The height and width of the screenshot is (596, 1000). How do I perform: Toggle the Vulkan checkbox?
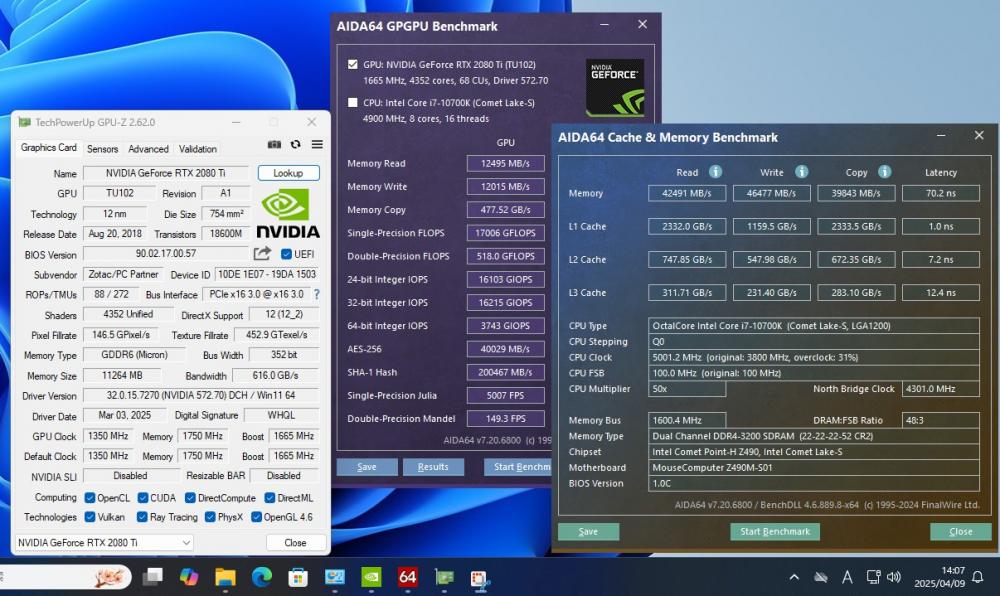tap(90, 516)
